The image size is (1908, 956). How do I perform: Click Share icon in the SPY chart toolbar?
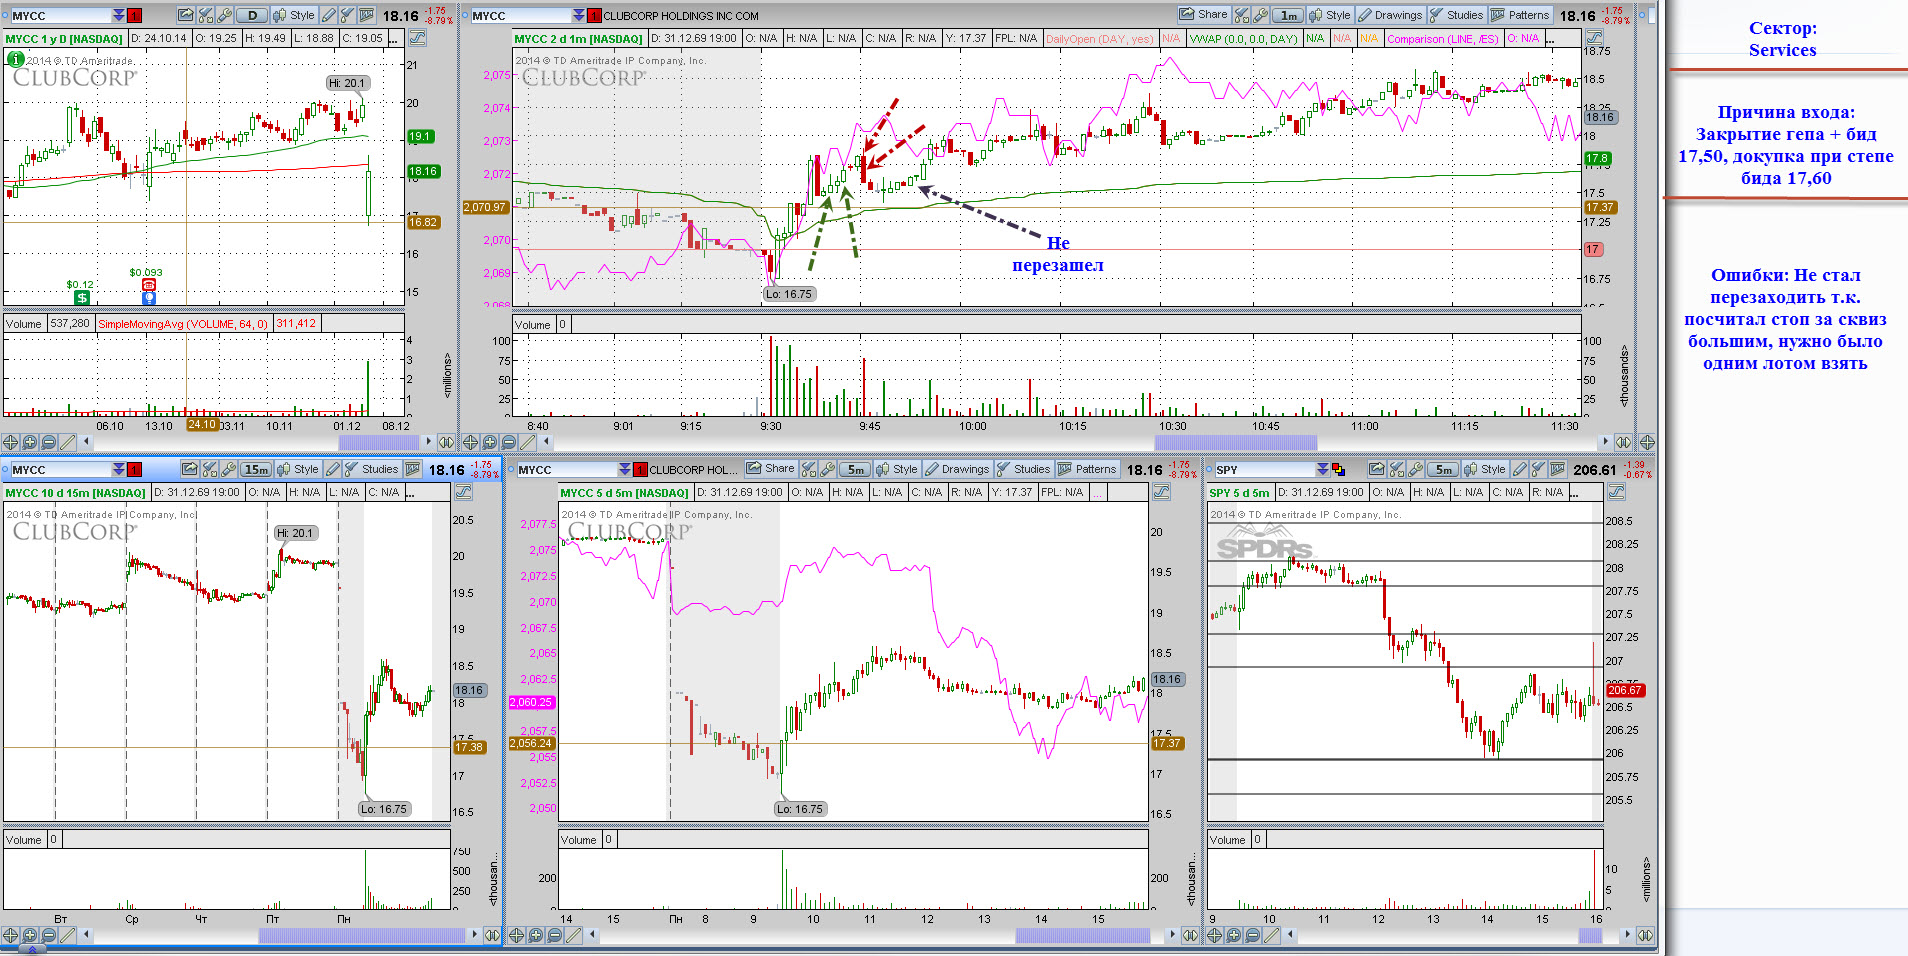pos(1377,469)
